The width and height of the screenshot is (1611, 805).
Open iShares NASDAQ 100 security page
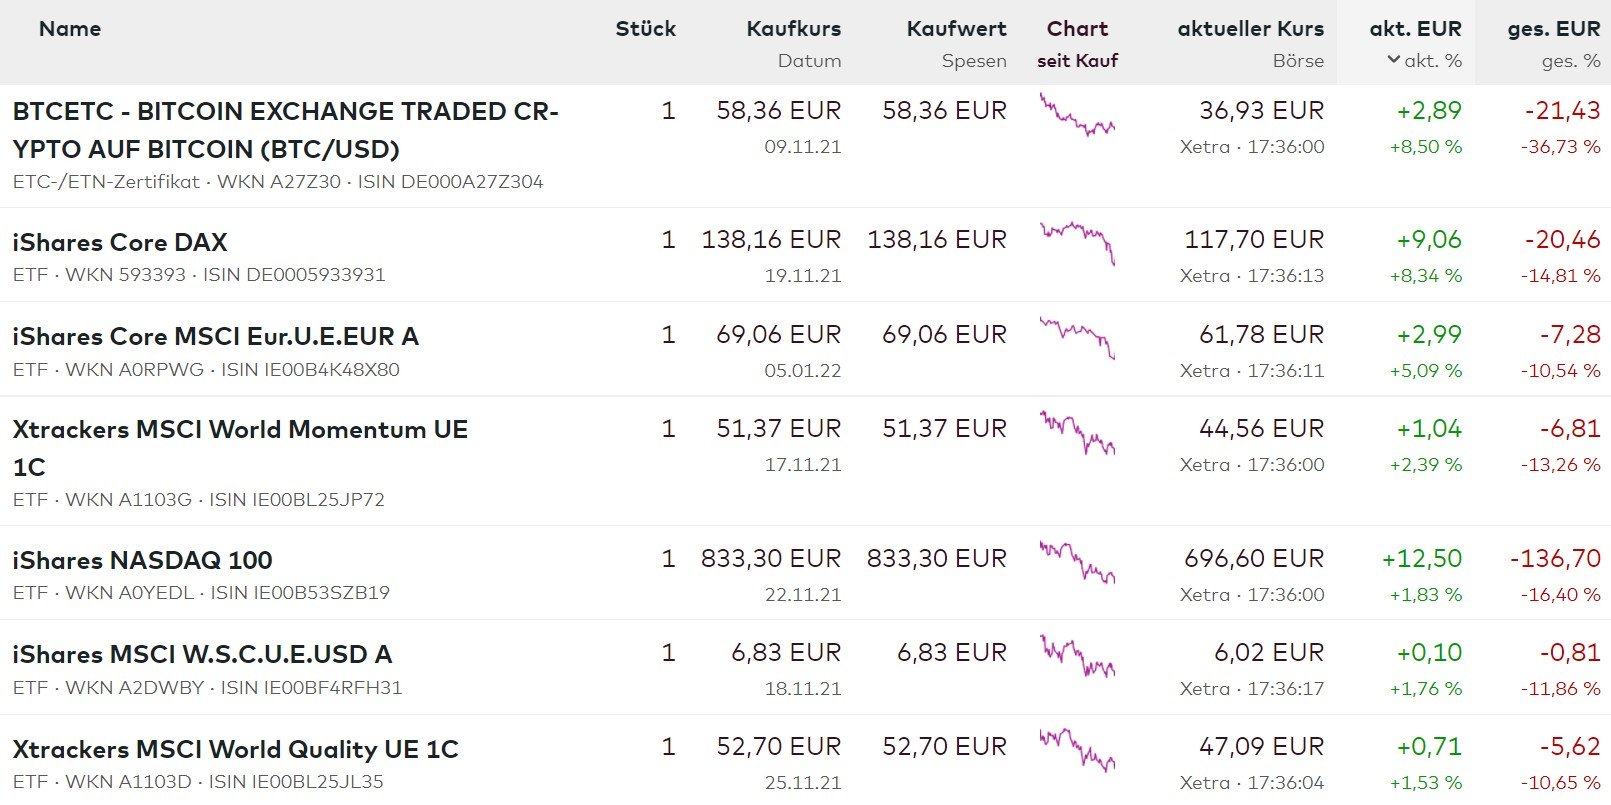tap(142, 561)
